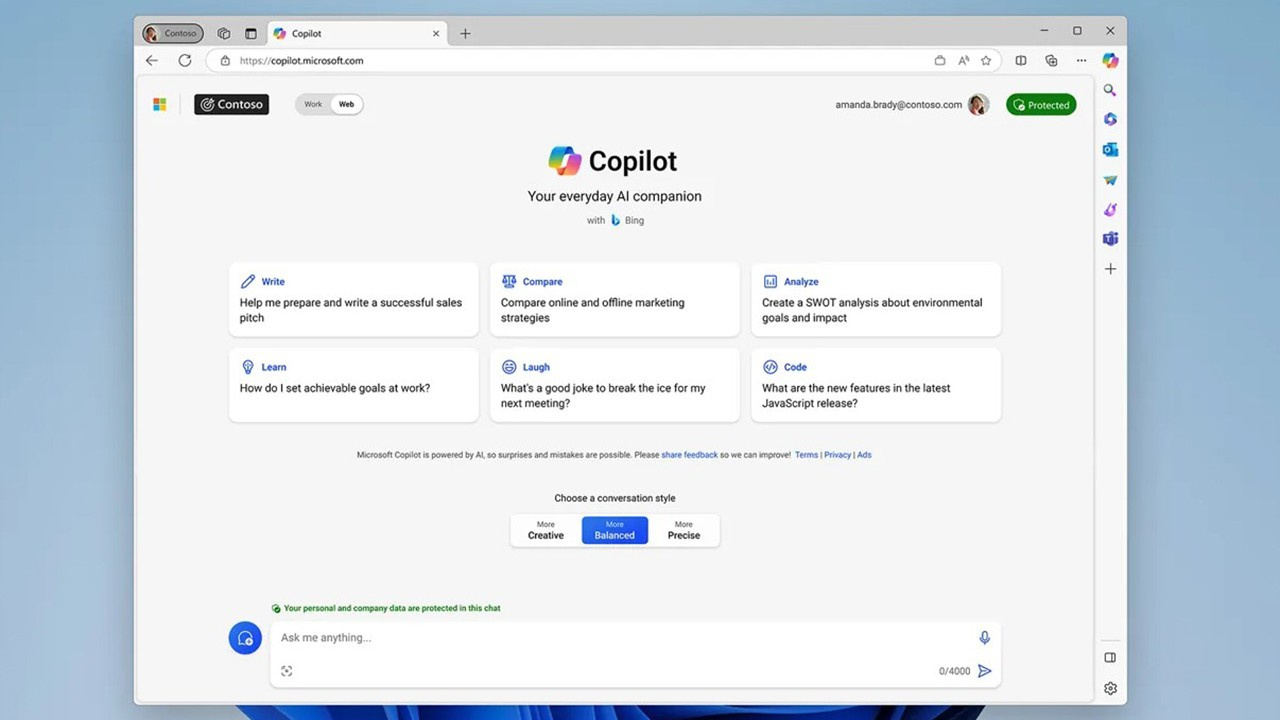Click the data protected notice text
The height and width of the screenshot is (720, 1280).
(392, 608)
